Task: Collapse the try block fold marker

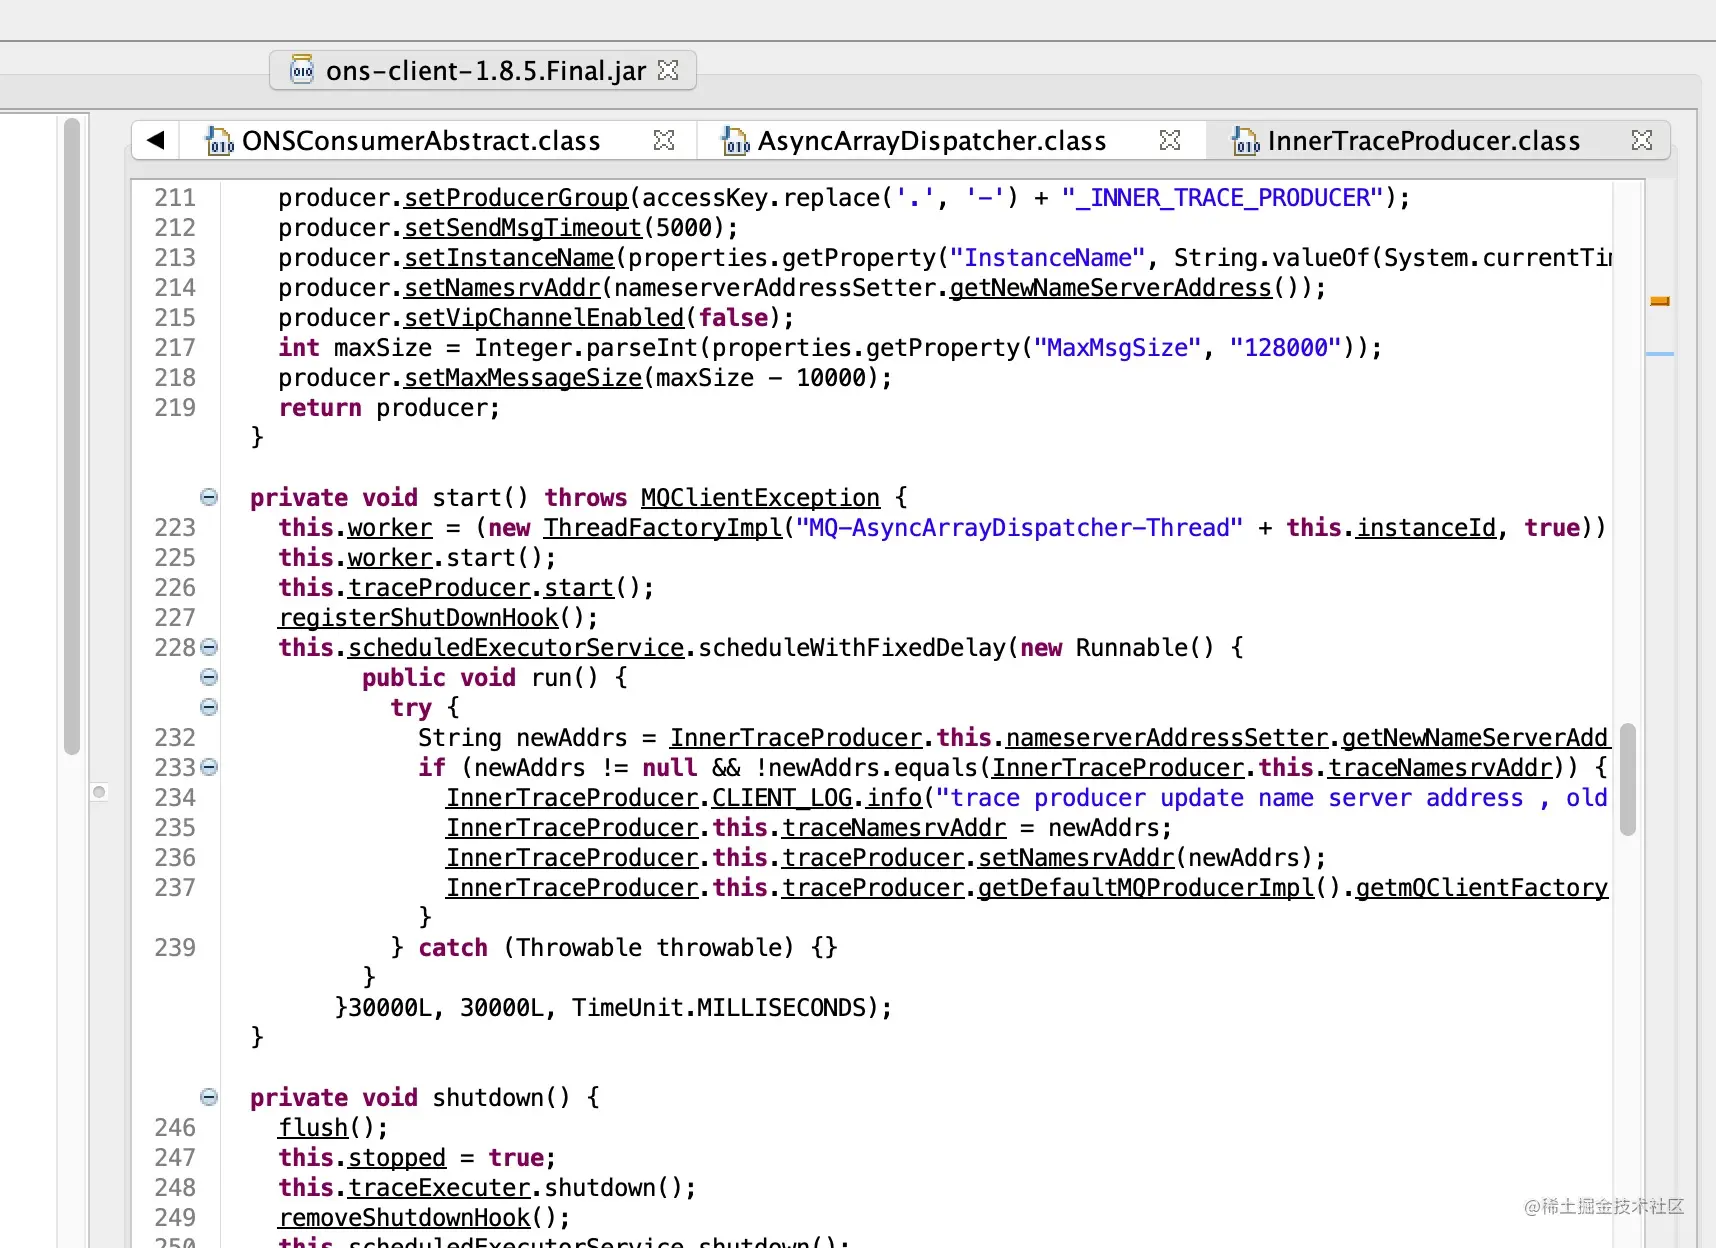Action: (209, 707)
